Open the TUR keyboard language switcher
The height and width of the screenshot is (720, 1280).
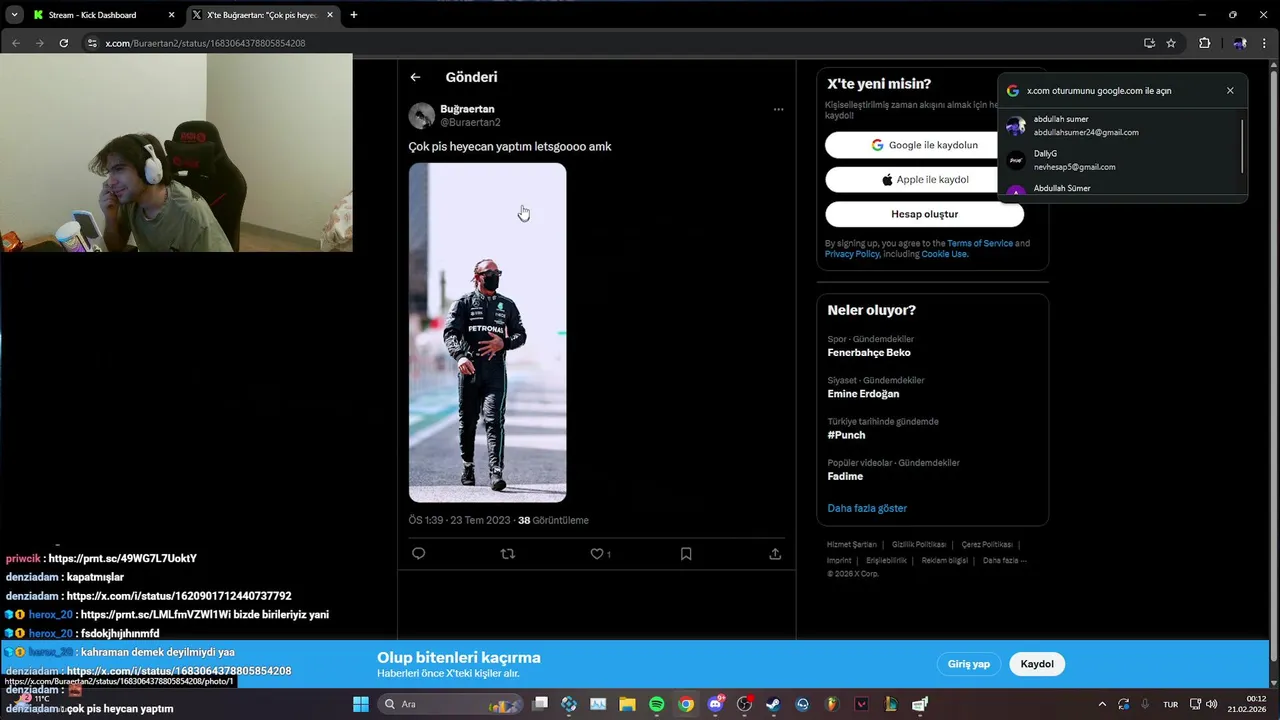[x=1170, y=704]
